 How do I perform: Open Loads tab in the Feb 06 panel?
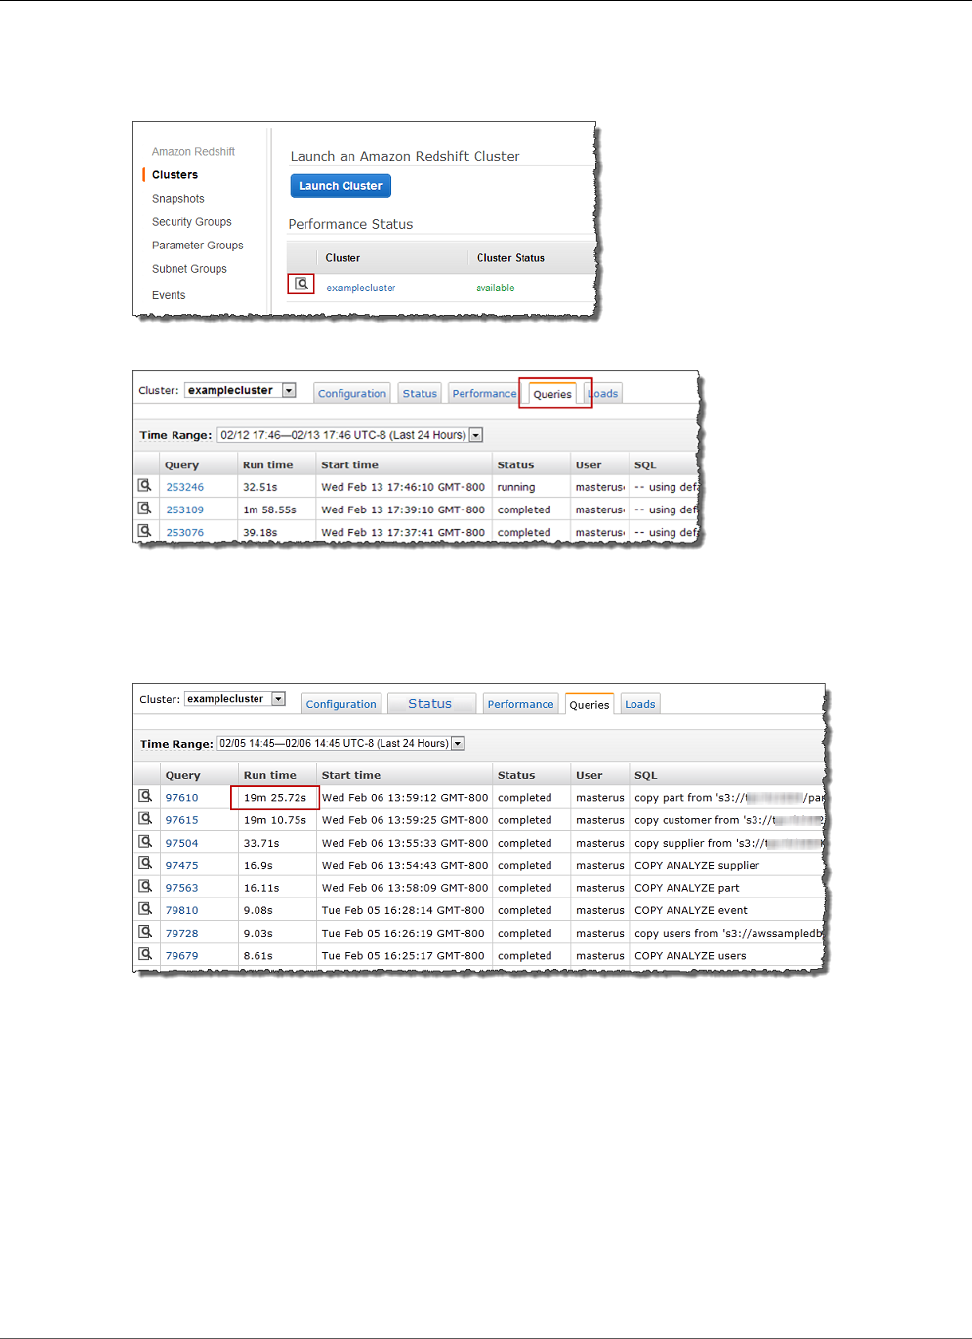click(x=640, y=704)
